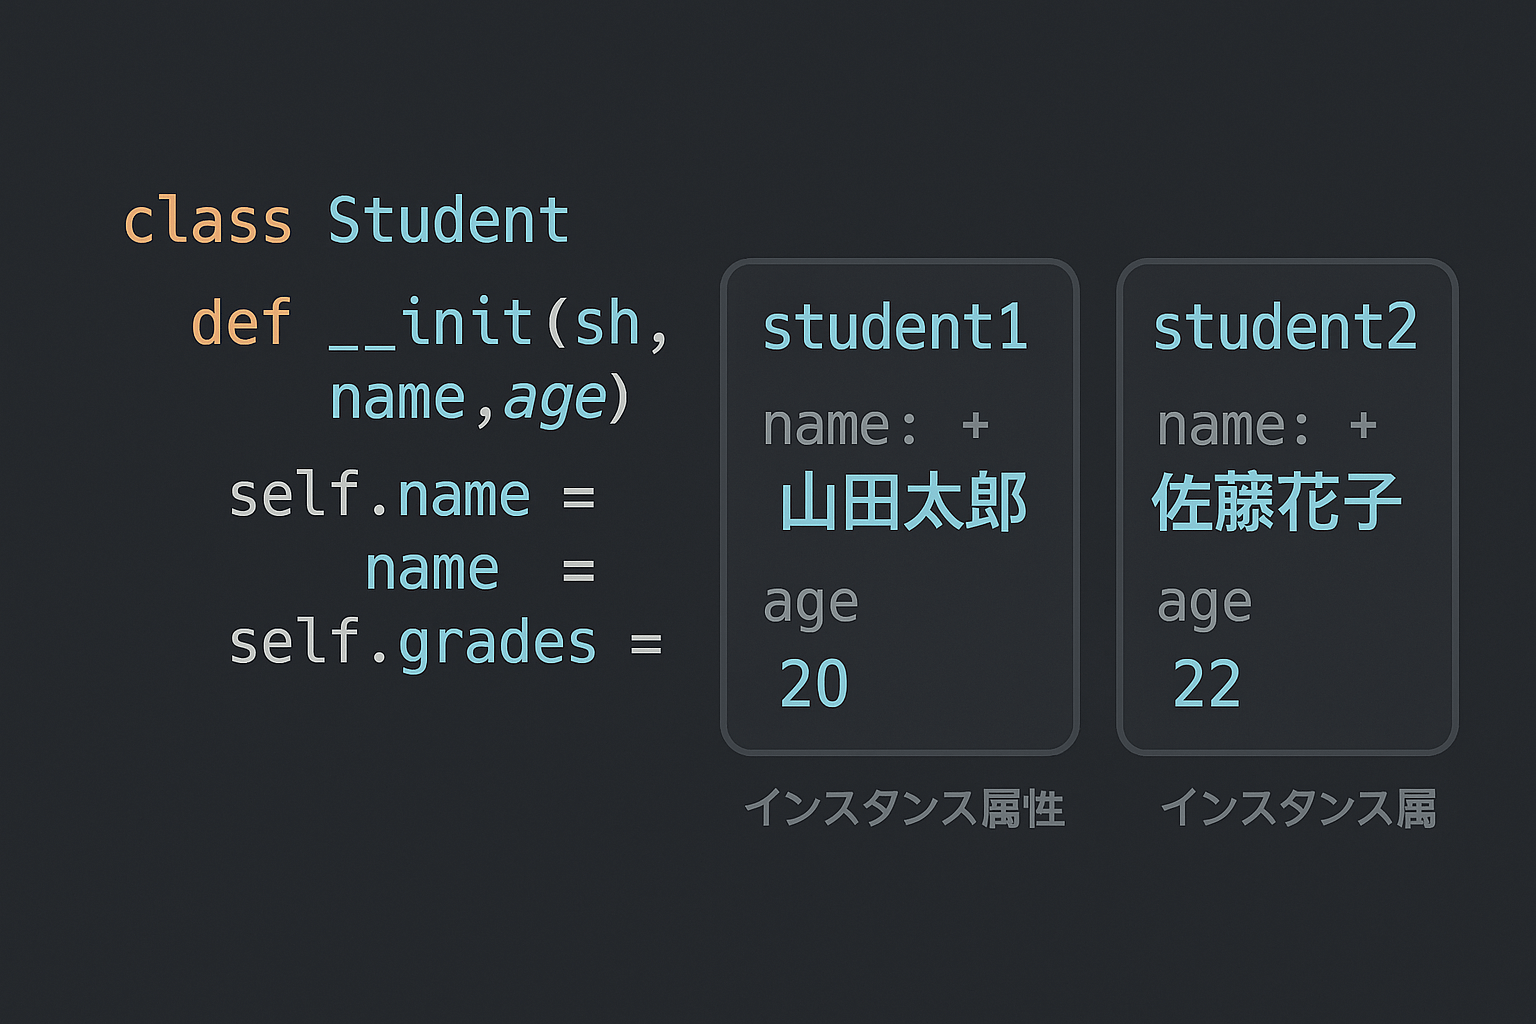
Task: Select the student2 card title
Action: tap(1285, 328)
